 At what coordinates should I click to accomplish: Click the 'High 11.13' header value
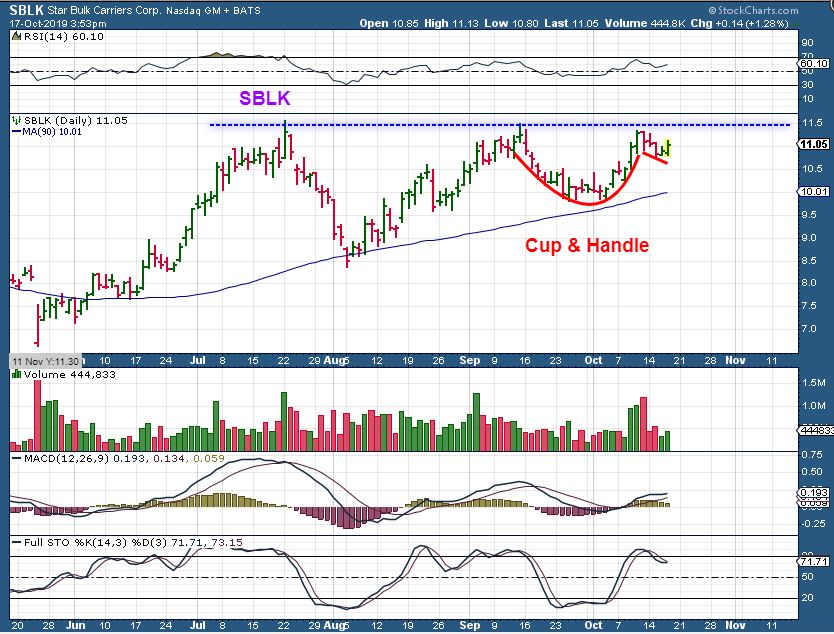pos(452,23)
